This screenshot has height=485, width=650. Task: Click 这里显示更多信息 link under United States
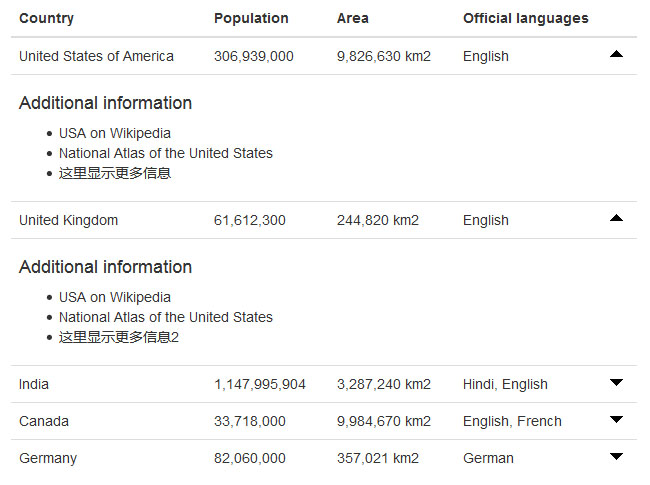pyautogui.click(x=114, y=173)
